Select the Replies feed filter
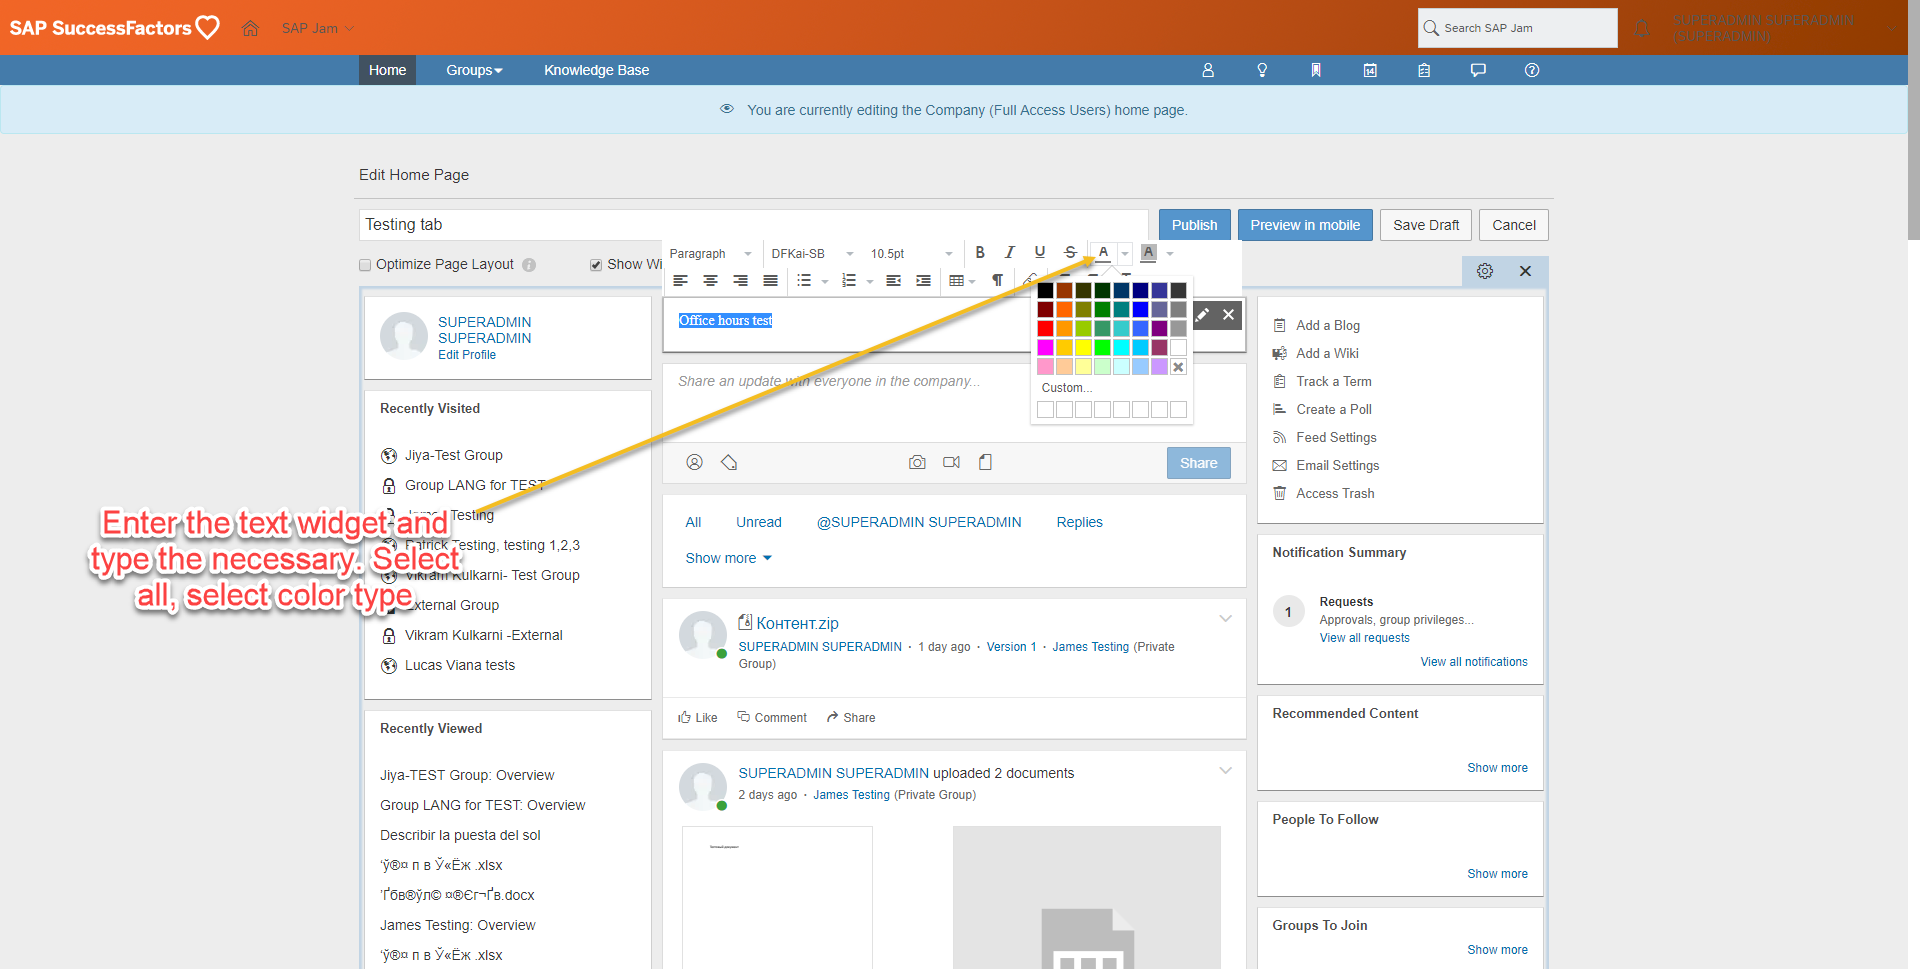This screenshot has width=1920, height=969. [1080, 522]
